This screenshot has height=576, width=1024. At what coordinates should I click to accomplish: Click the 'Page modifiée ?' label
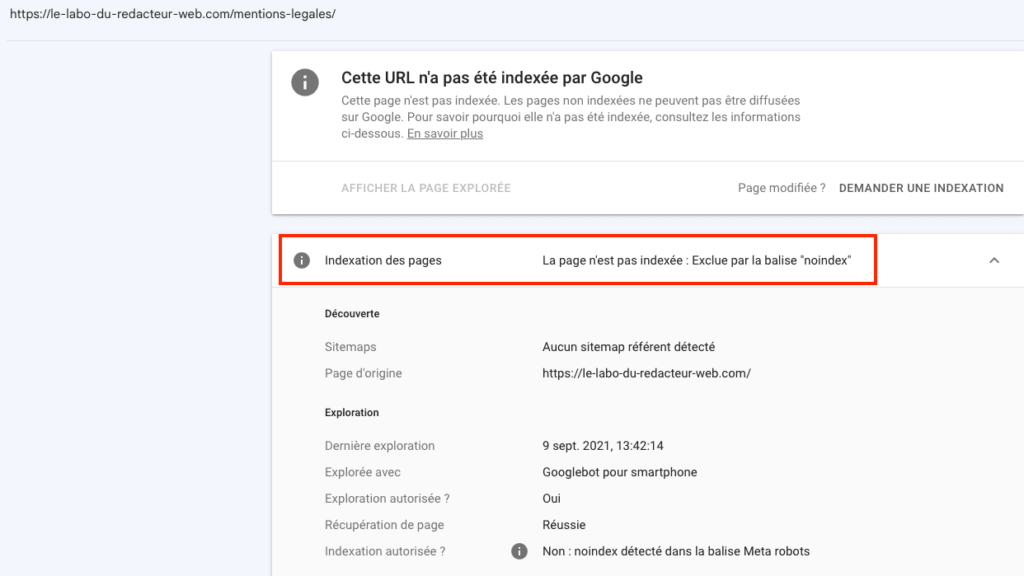pyautogui.click(x=781, y=188)
